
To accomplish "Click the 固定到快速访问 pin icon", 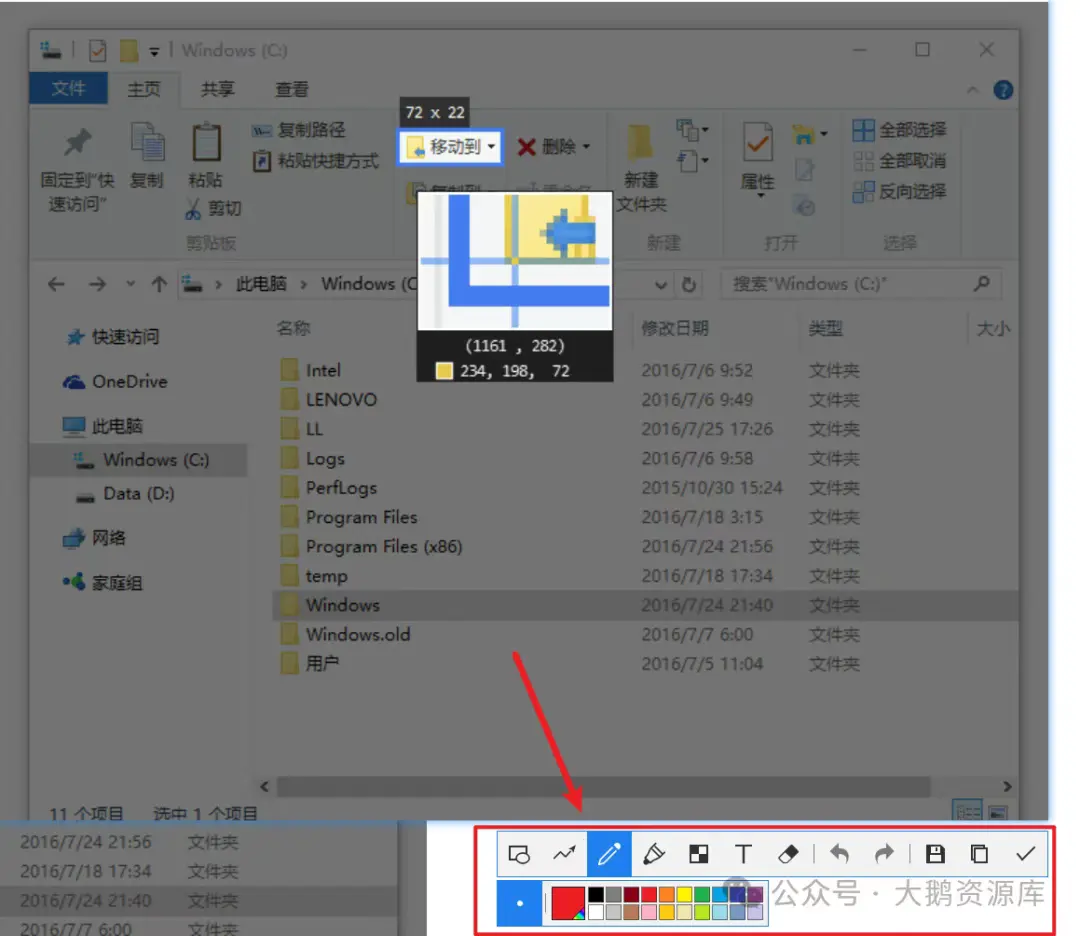I will pyautogui.click(x=77, y=143).
